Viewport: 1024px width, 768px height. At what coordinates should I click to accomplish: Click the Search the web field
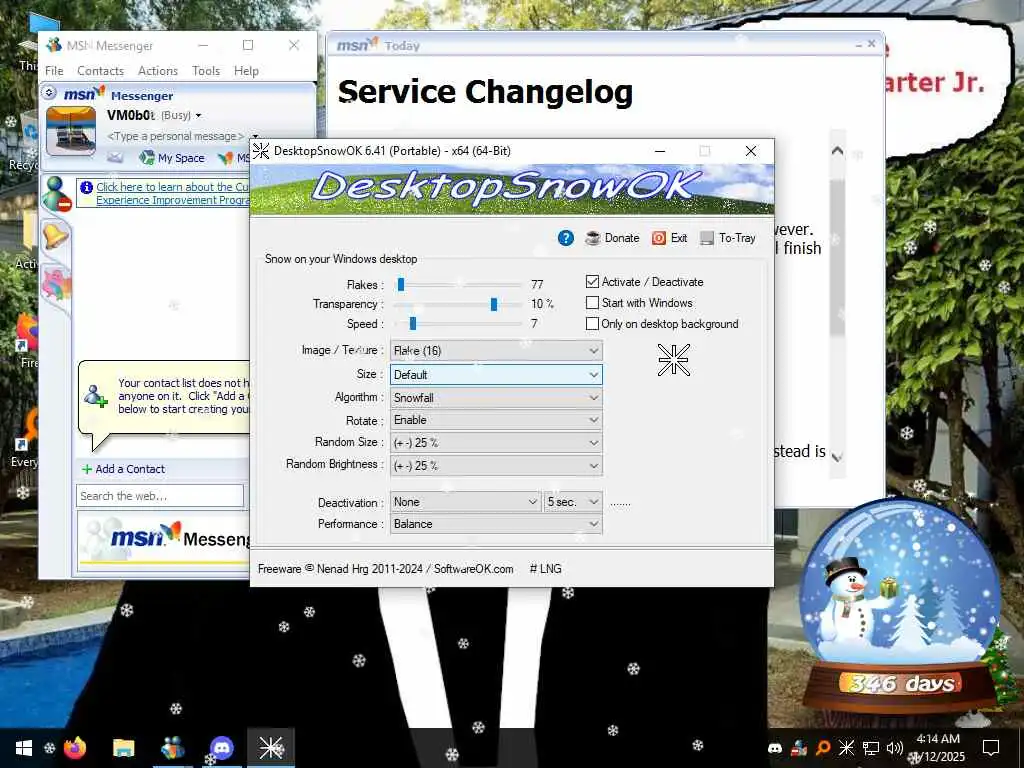[160, 496]
